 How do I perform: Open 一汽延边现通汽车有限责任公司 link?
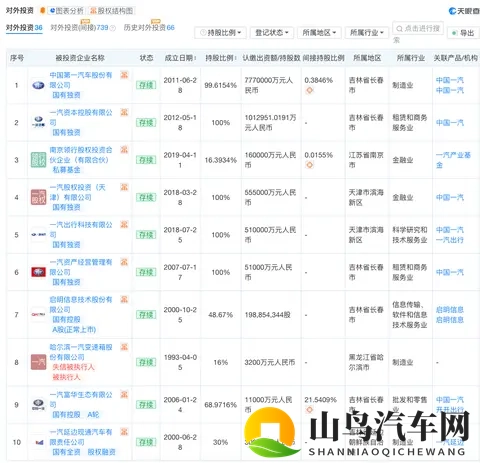(x=81, y=437)
